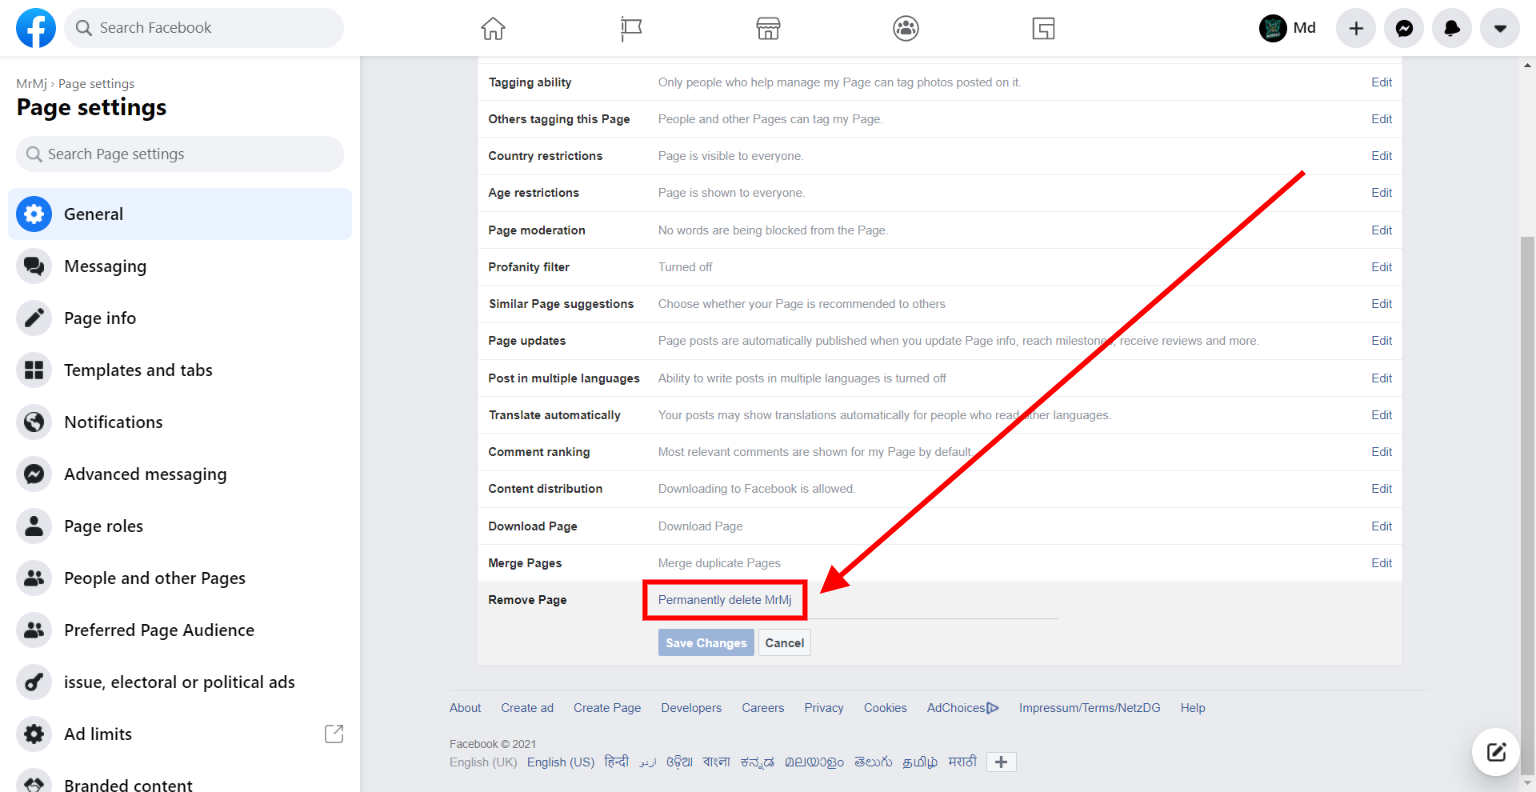Click the Notifications globe icon
The height and width of the screenshot is (792, 1536).
click(34, 422)
